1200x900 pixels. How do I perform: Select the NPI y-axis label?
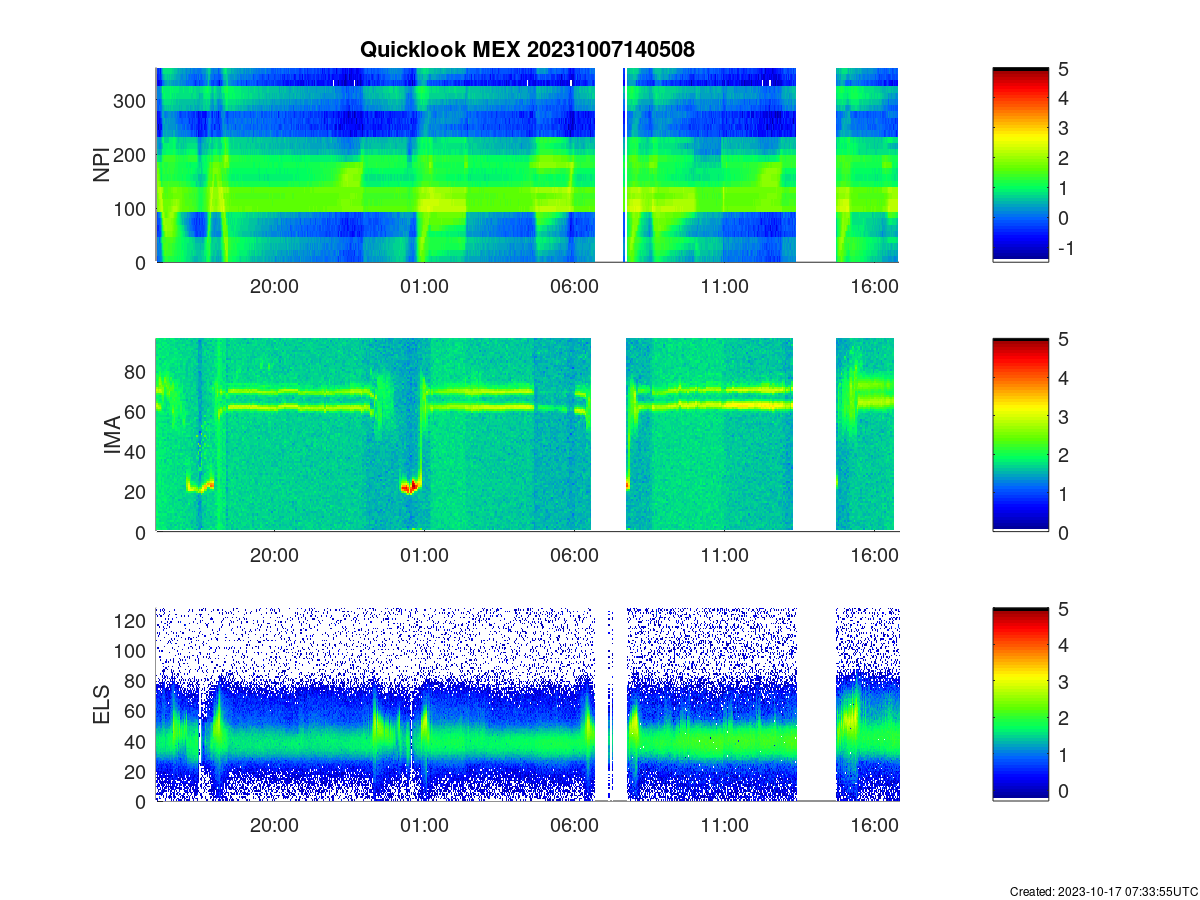click(101, 165)
